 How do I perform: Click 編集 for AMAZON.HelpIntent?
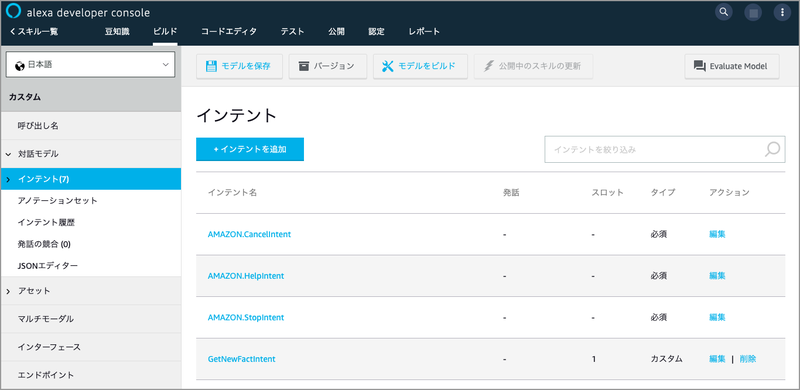717,276
